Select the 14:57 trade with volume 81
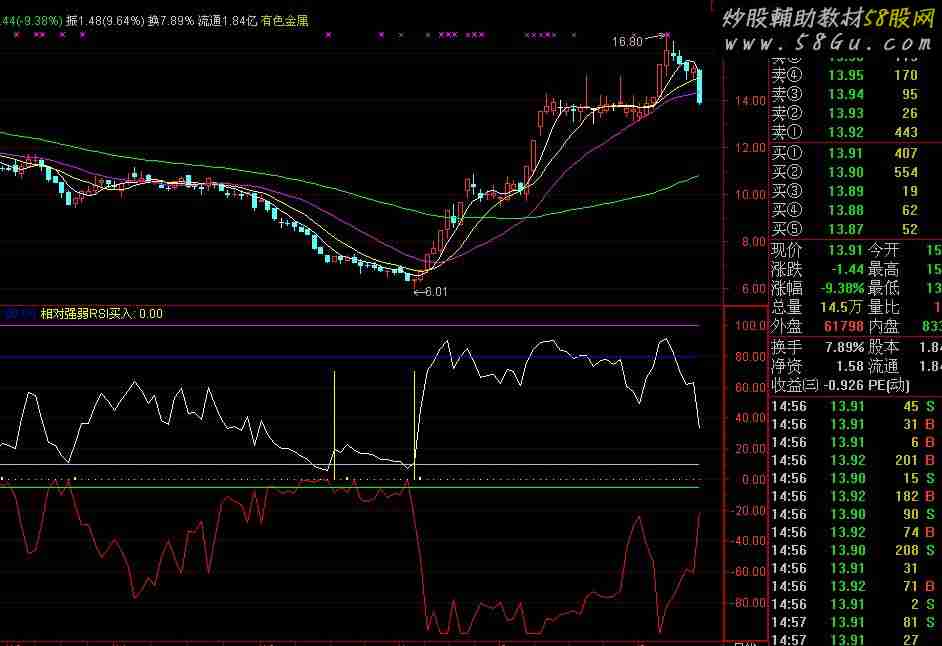Viewport: 942px width, 646px height. (x=855, y=623)
